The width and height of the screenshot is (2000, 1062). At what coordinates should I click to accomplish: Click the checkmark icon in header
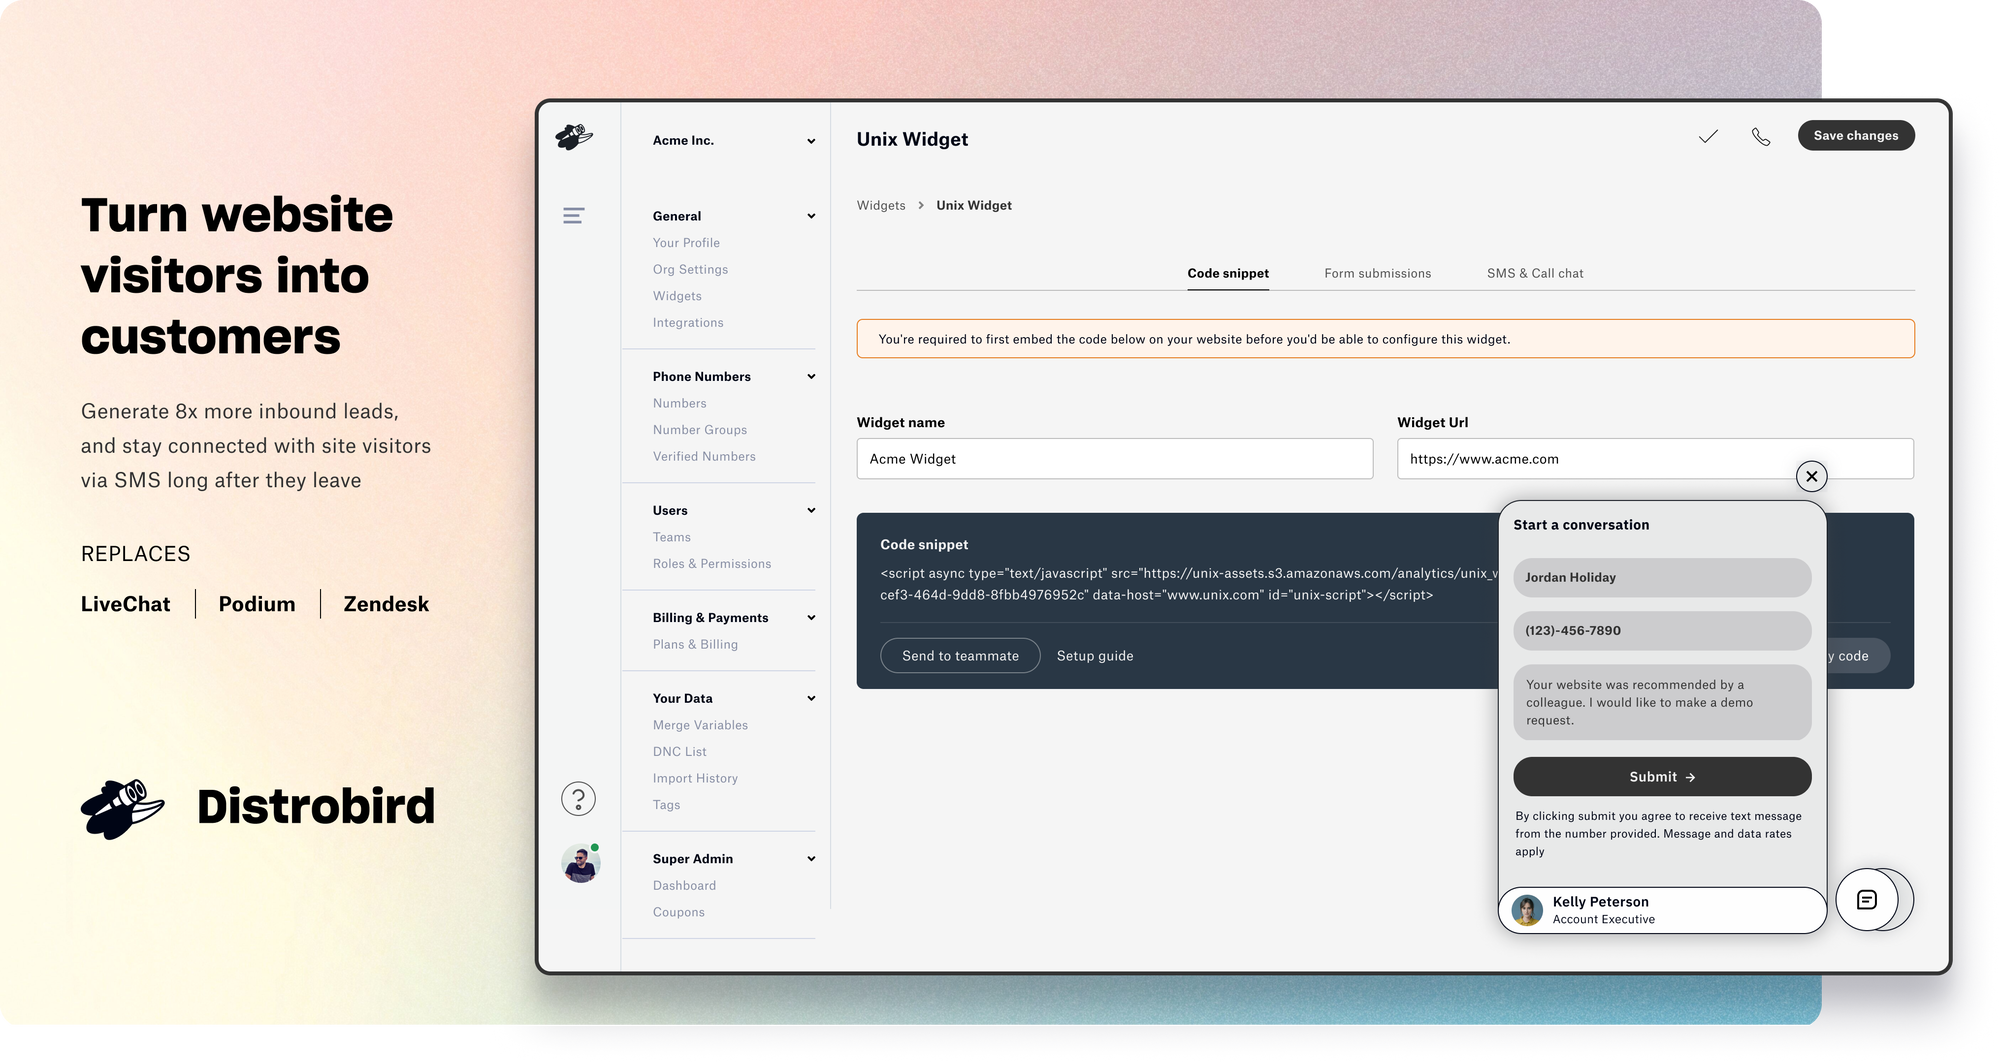pos(1708,136)
